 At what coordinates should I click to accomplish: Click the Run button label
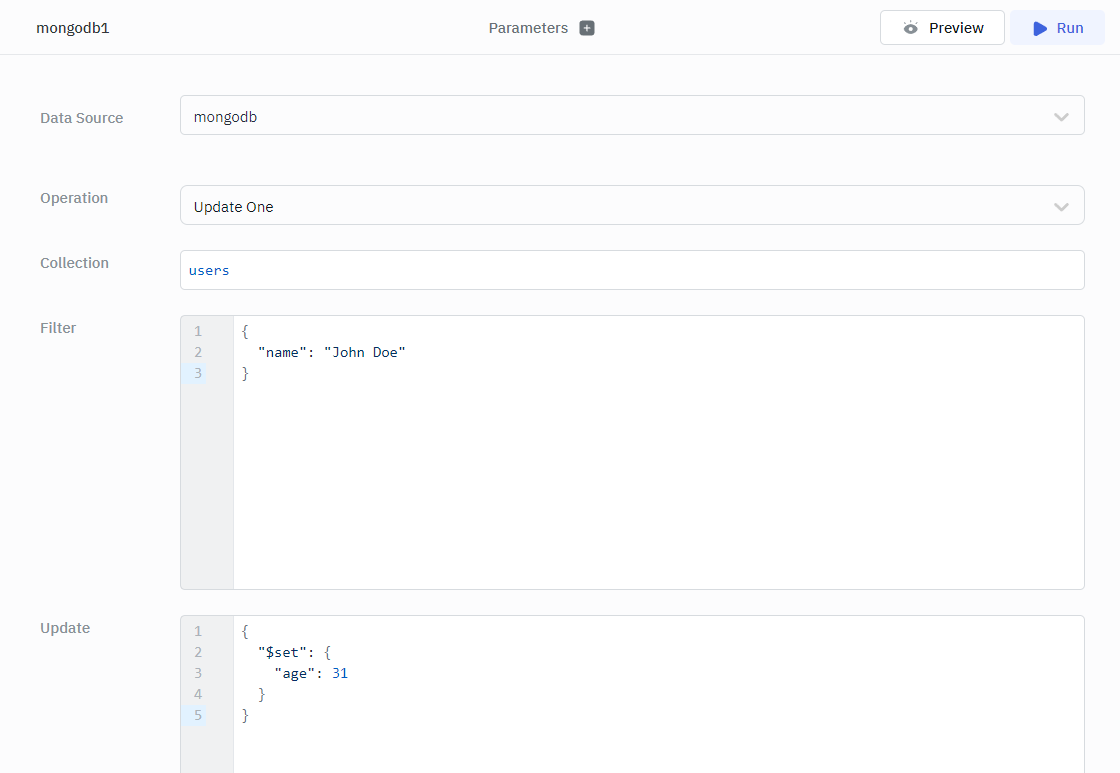pyautogui.click(x=1070, y=28)
